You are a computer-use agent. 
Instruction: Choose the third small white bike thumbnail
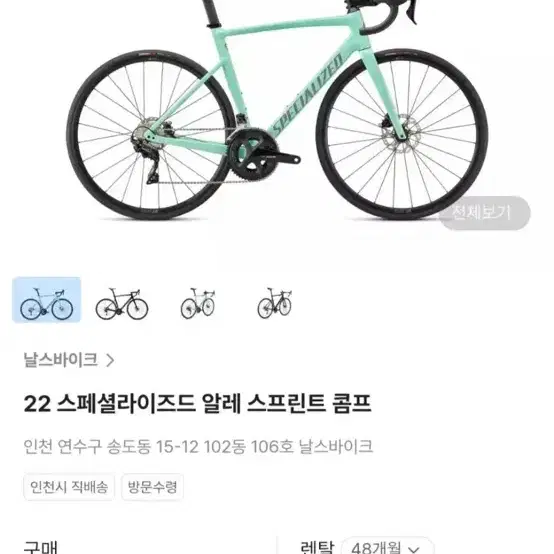pyautogui.click(x=198, y=303)
